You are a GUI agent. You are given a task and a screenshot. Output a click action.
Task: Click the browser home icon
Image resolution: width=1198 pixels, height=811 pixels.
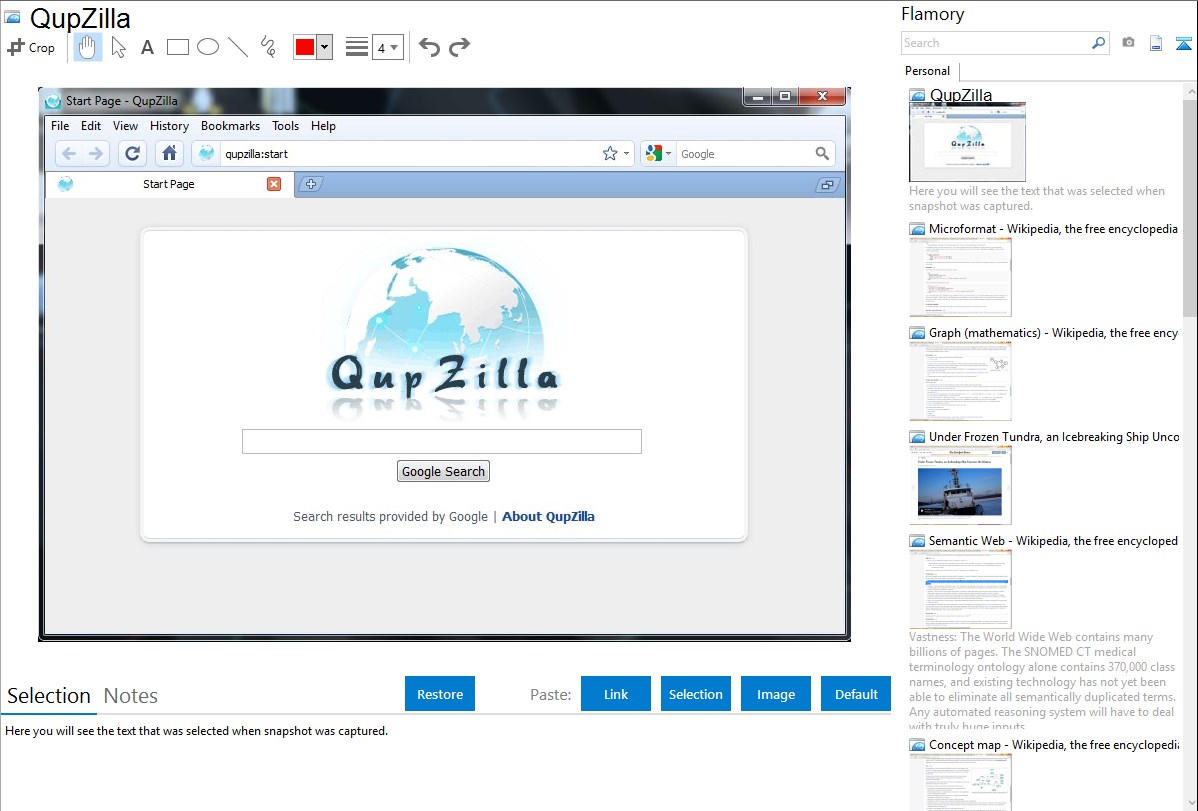[170, 154]
